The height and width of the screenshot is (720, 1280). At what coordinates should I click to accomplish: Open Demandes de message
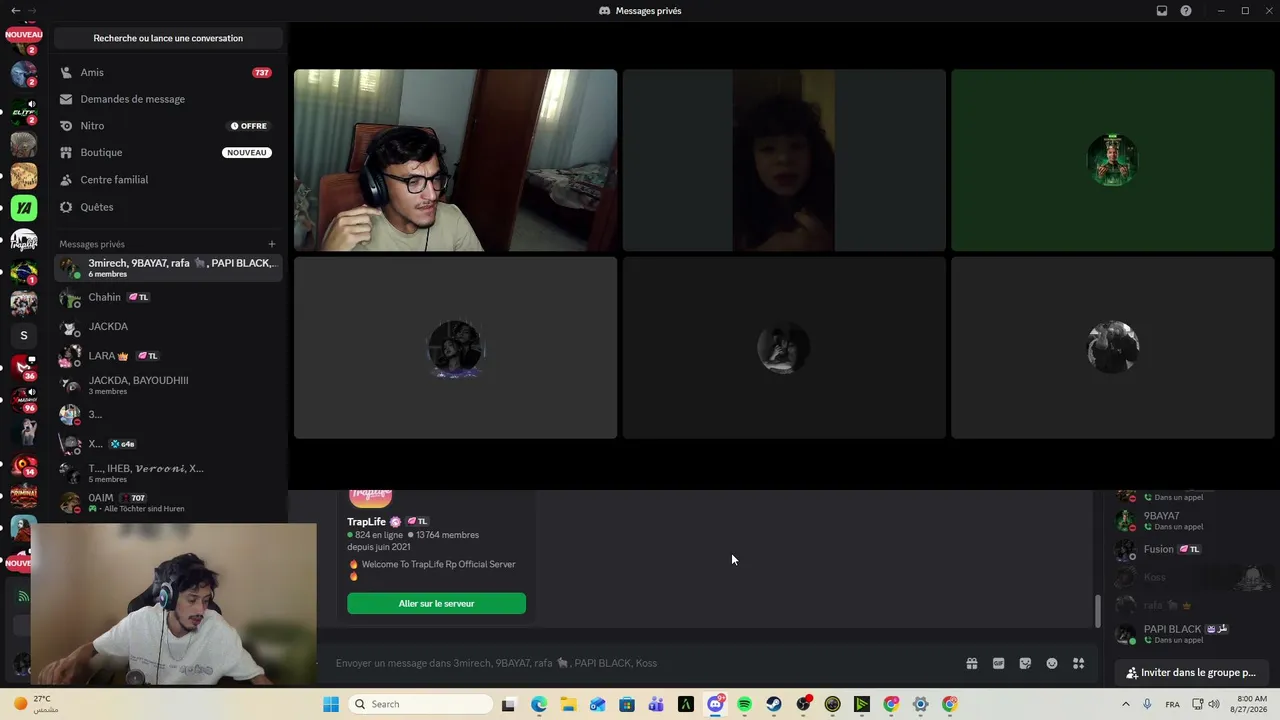pos(167,99)
